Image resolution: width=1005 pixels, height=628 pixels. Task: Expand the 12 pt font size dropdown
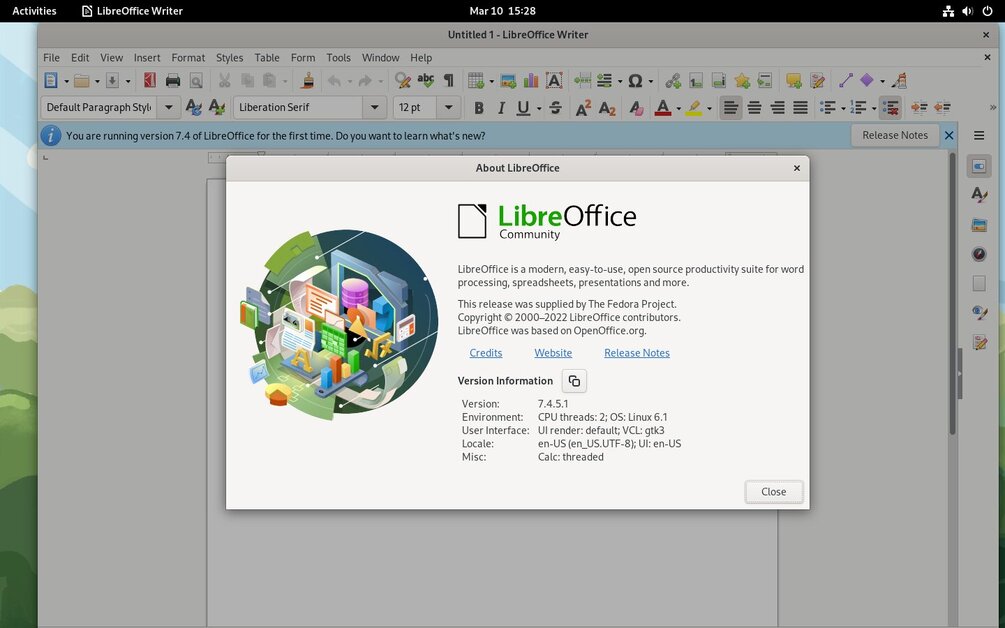point(449,108)
